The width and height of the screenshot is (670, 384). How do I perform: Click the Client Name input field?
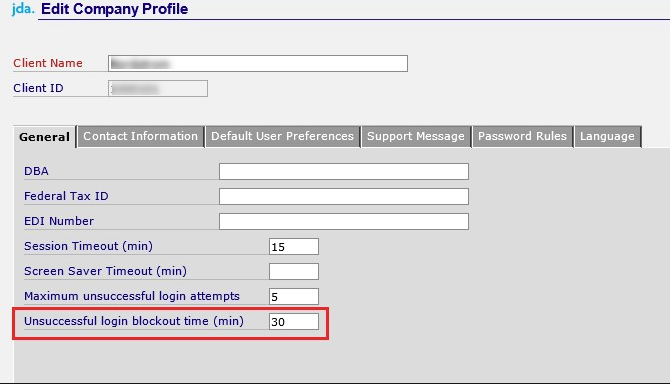258,64
